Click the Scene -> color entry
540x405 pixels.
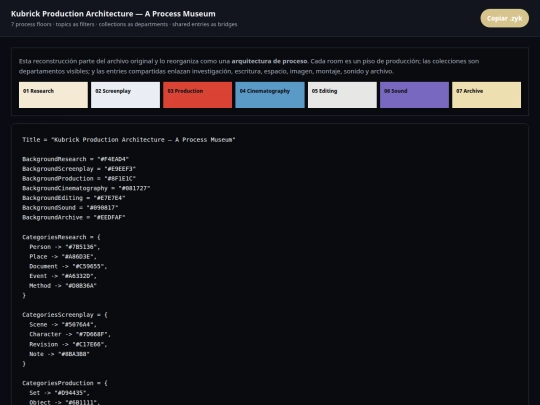click(x=63, y=324)
